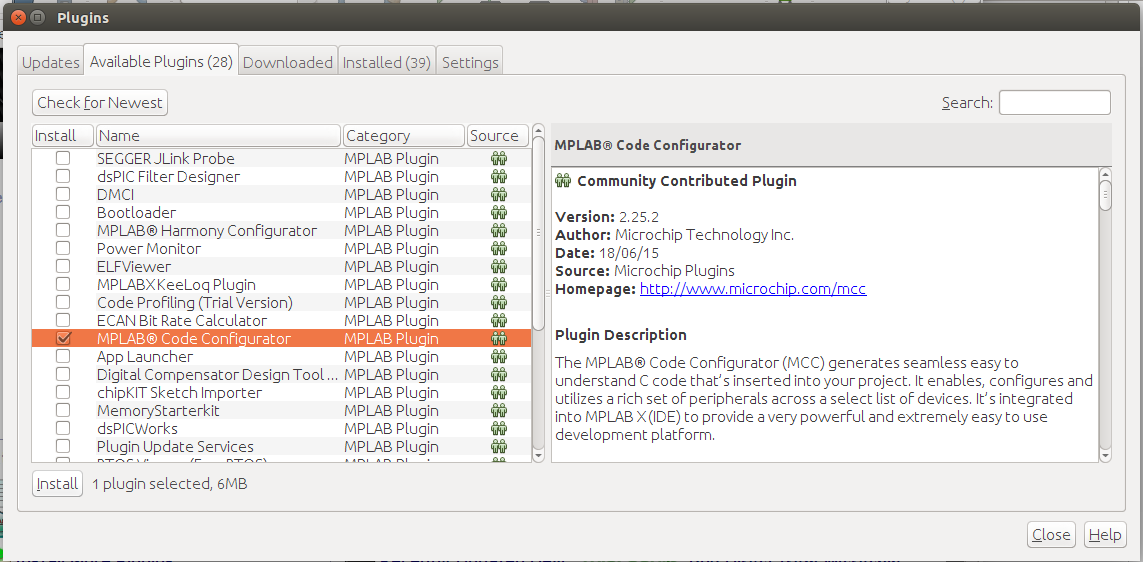
Task: Click the Help button
Action: click(x=1105, y=534)
